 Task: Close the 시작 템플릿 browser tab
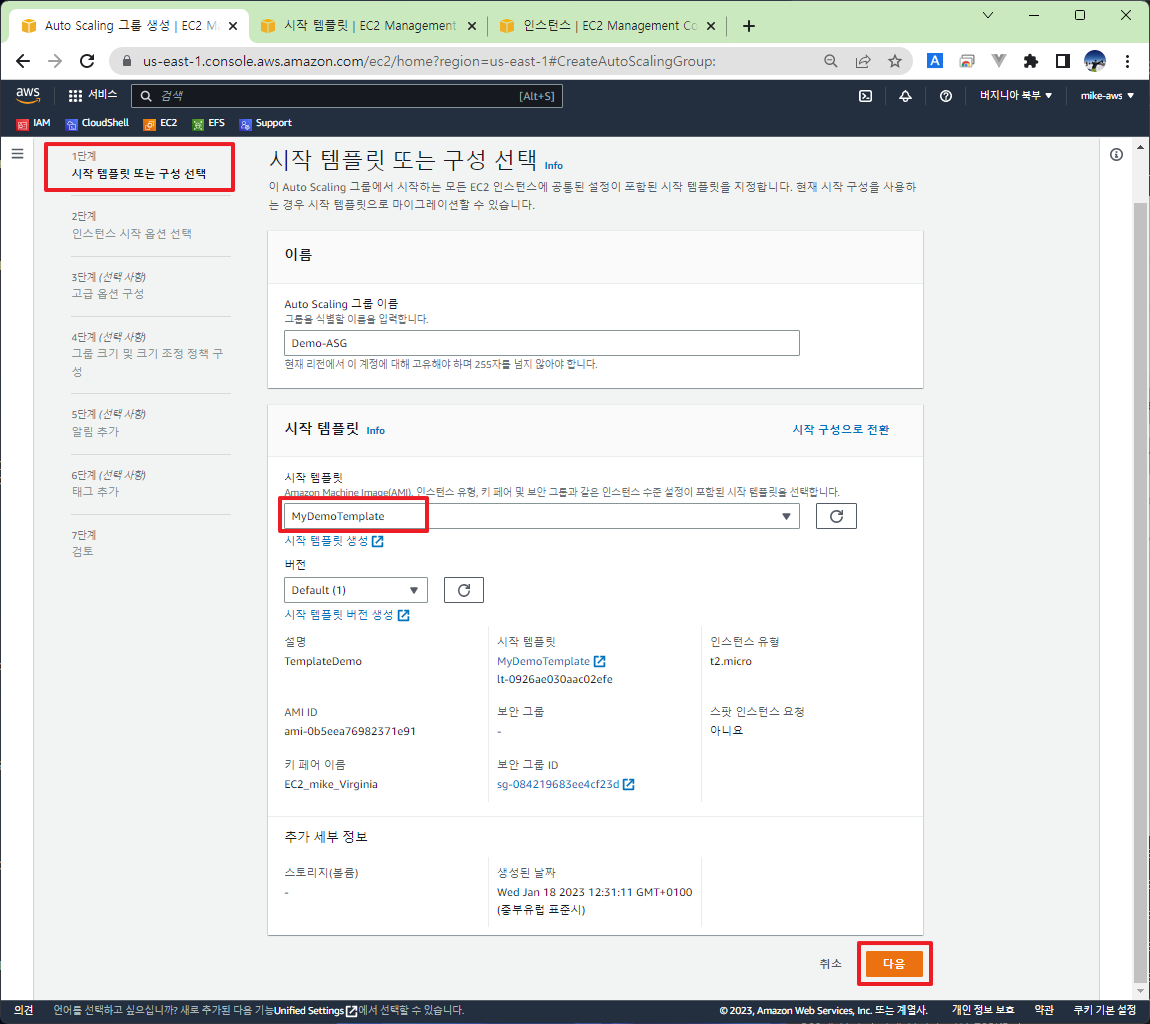(472, 26)
